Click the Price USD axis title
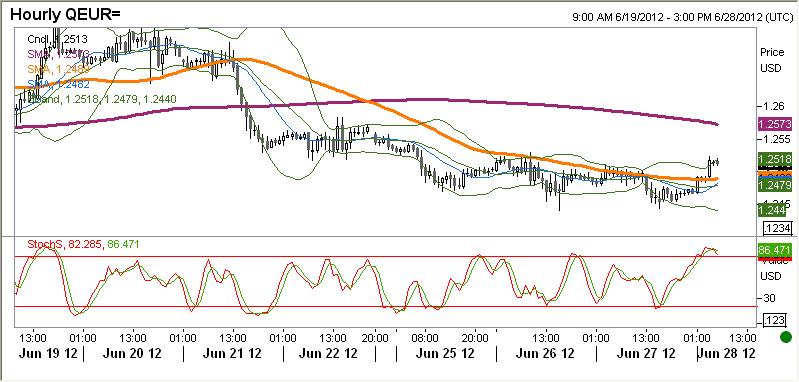 click(x=770, y=60)
